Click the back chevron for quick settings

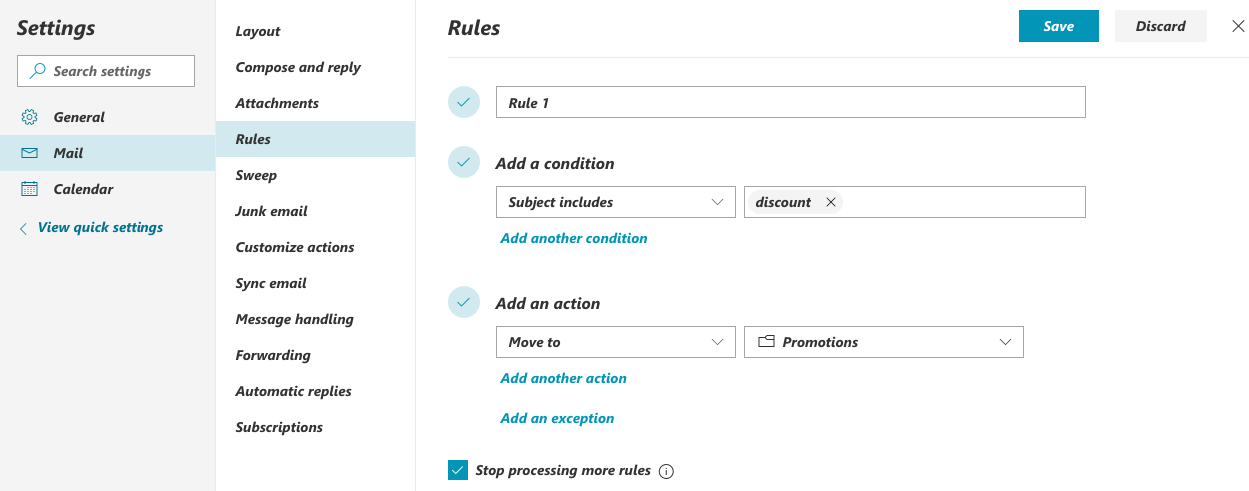point(24,228)
